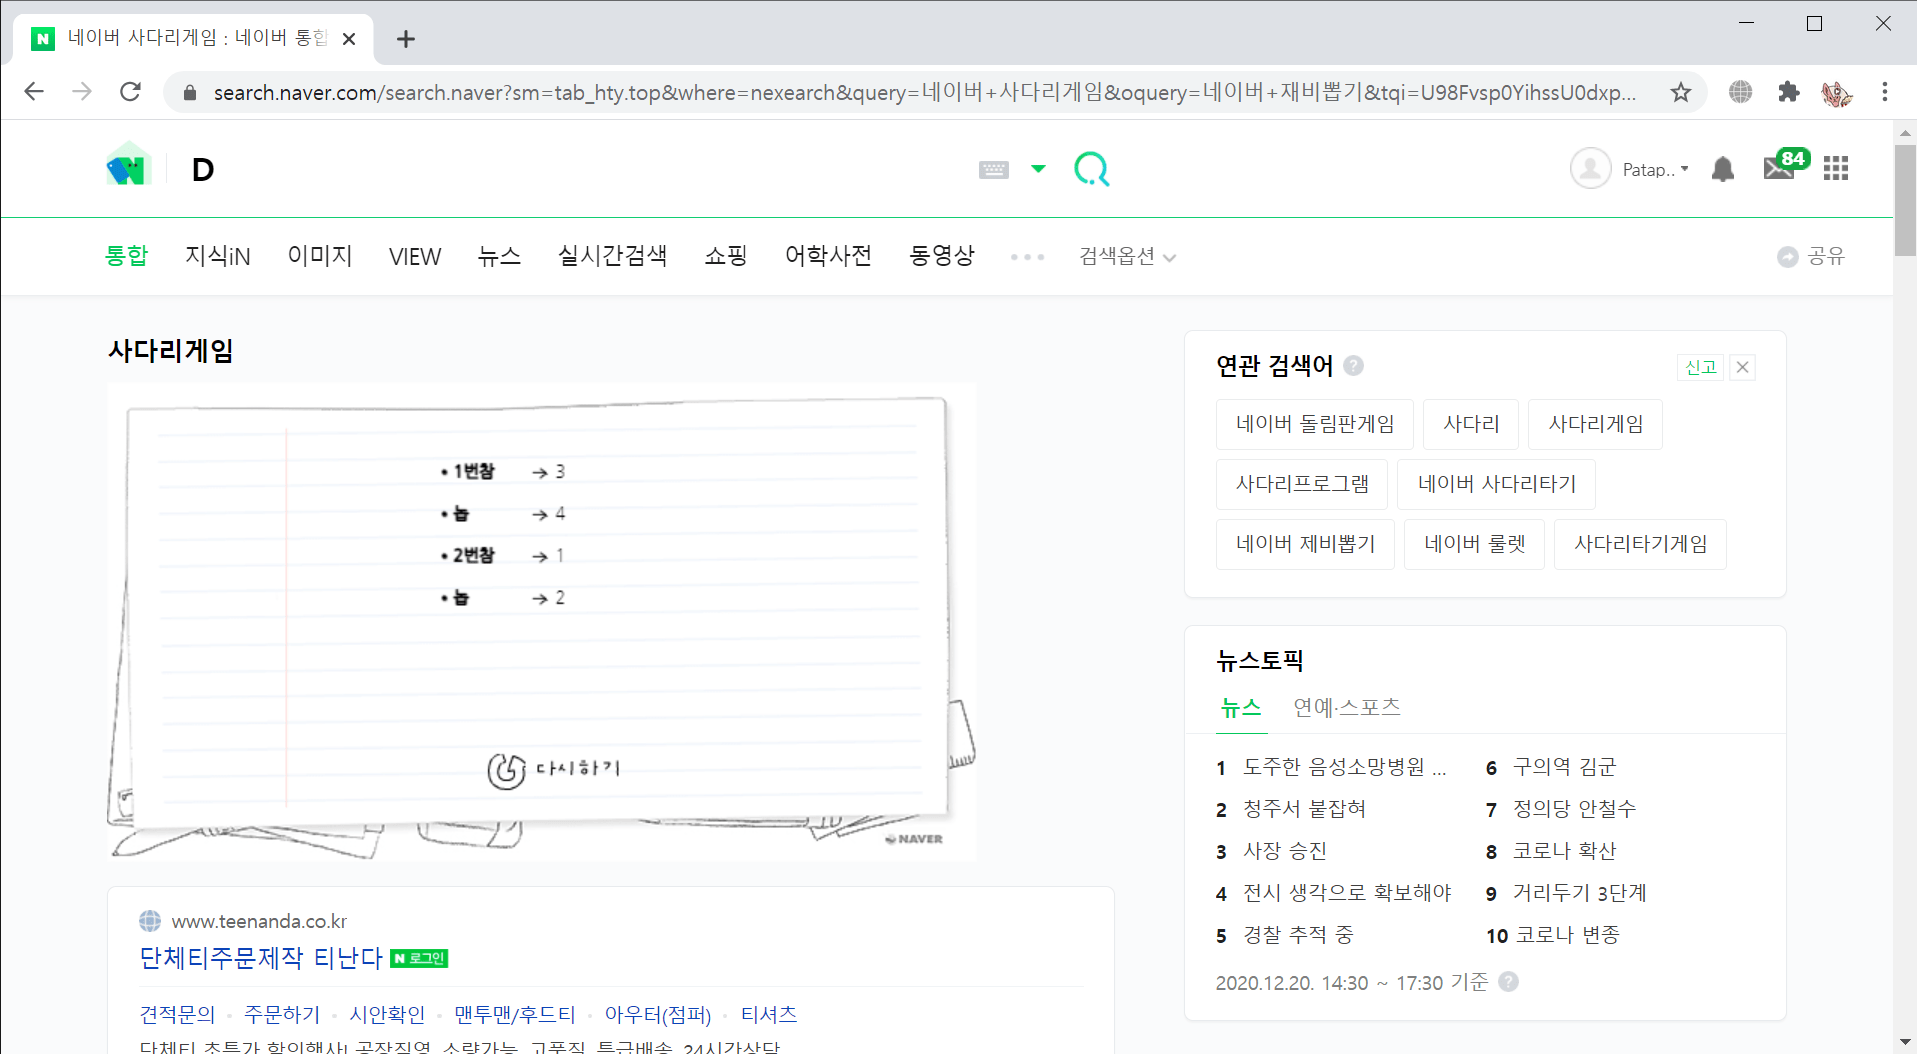This screenshot has height=1054, width=1917.
Task: Open news topic 거리두기 3단계
Action: pos(1579,893)
